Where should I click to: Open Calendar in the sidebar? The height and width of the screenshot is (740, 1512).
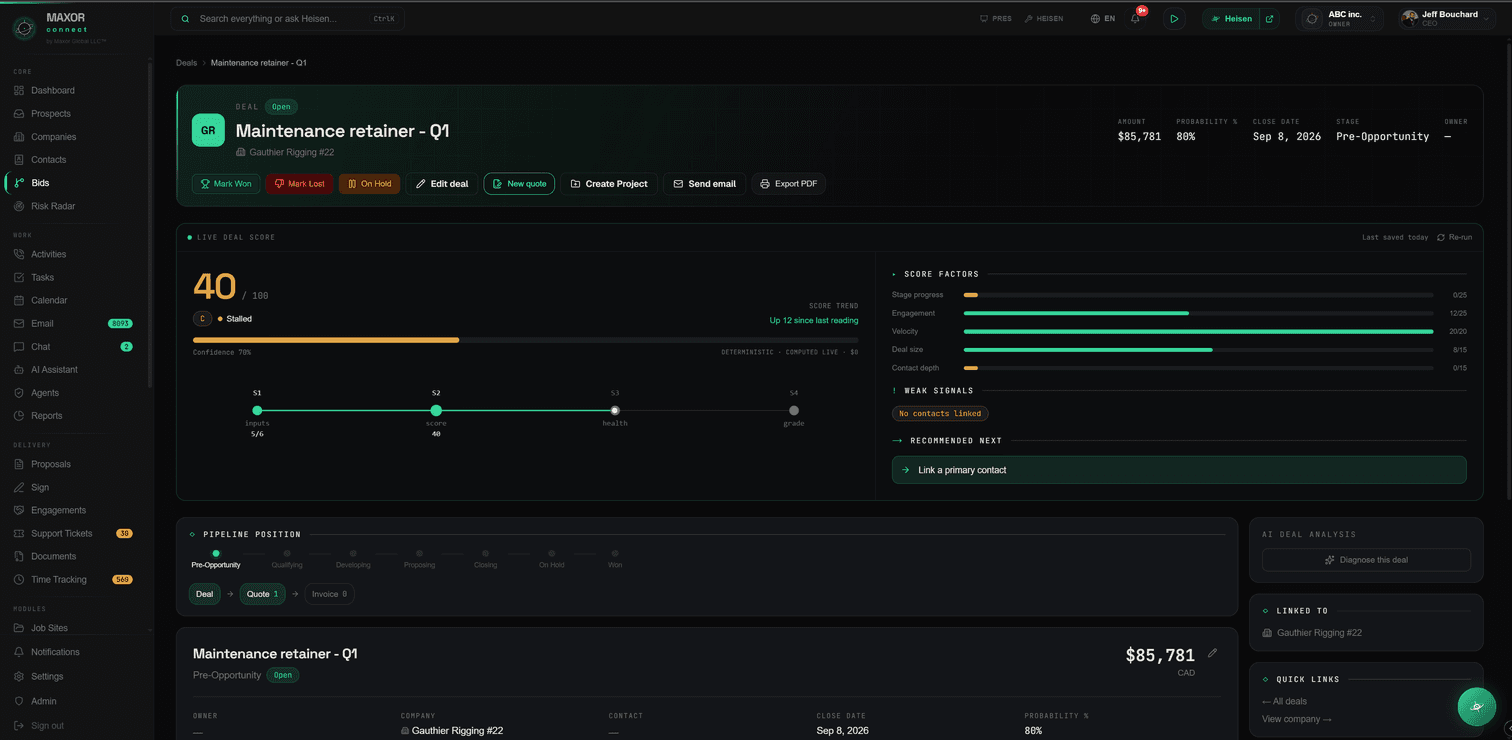coord(49,300)
